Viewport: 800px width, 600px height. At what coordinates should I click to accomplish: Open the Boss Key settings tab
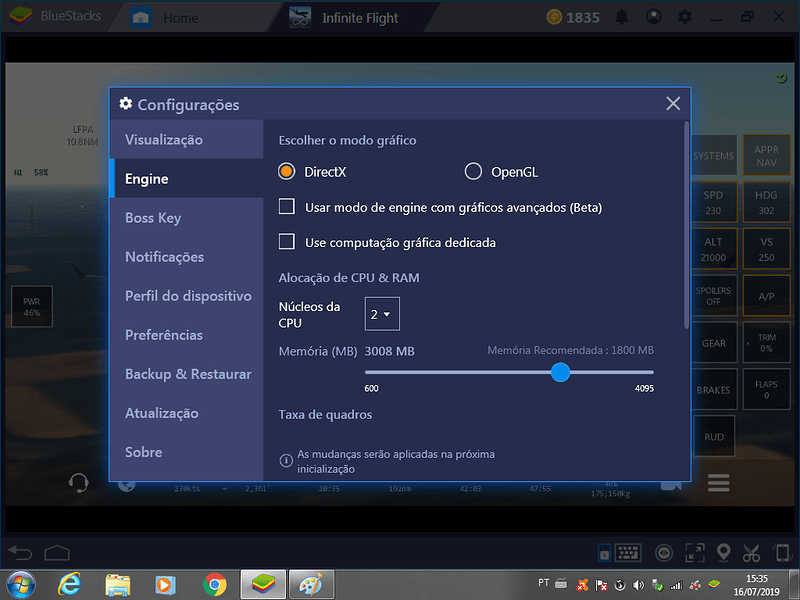click(x=186, y=218)
